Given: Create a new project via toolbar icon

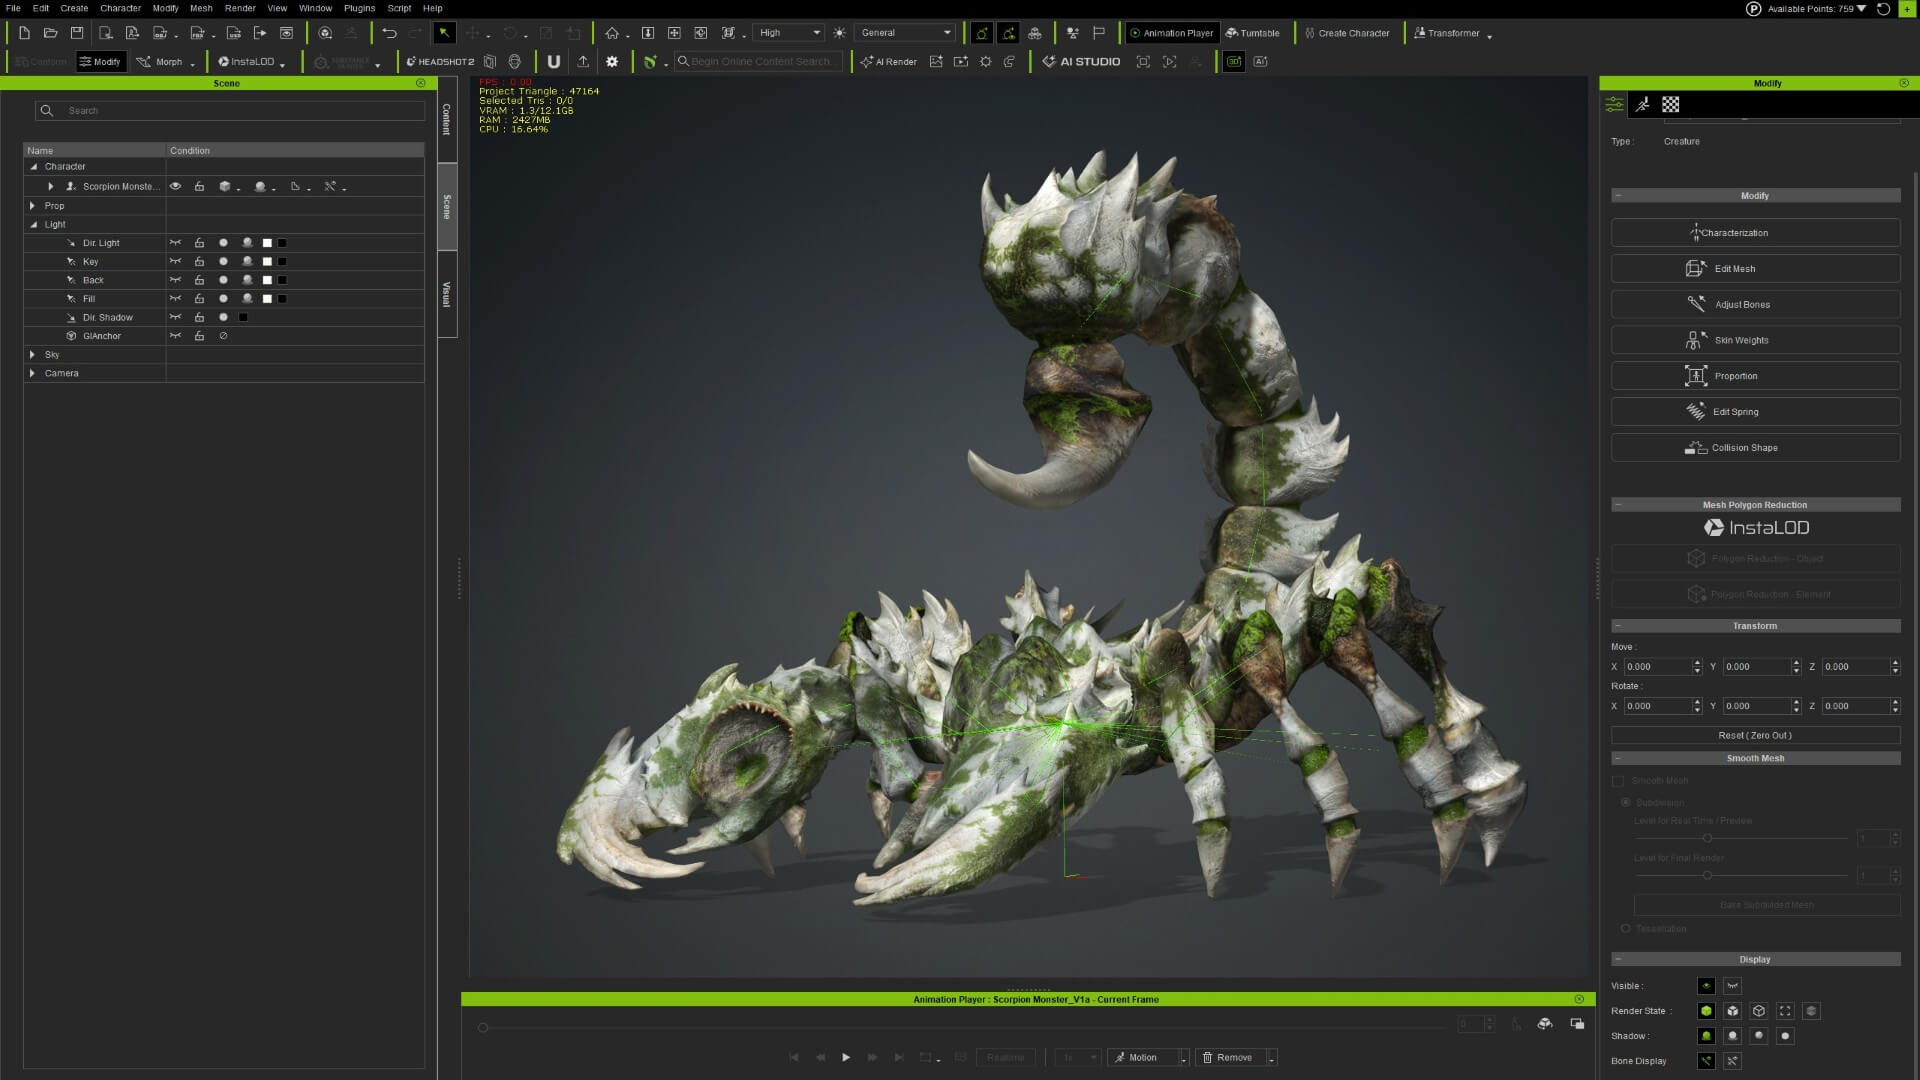Looking at the screenshot, I should click(24, 33).
